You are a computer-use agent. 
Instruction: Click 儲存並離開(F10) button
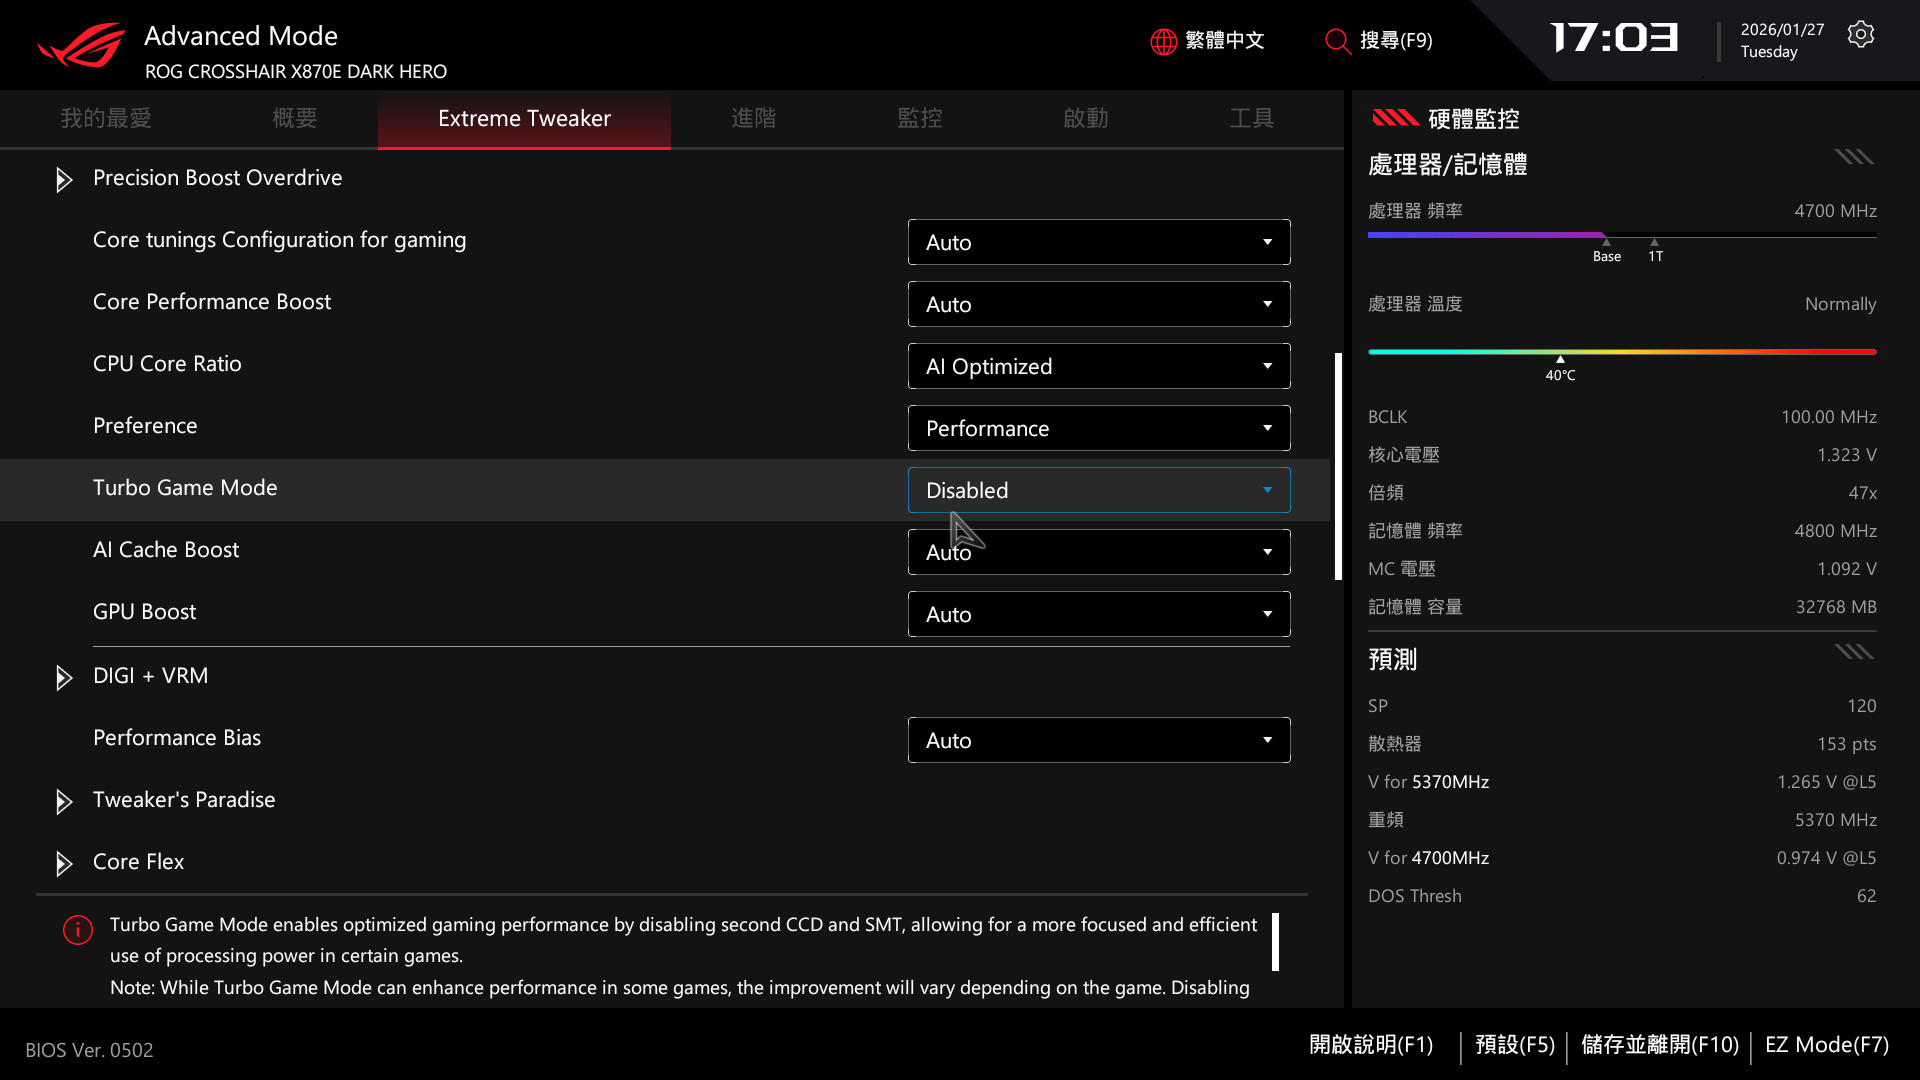tap(1659, 1045)
